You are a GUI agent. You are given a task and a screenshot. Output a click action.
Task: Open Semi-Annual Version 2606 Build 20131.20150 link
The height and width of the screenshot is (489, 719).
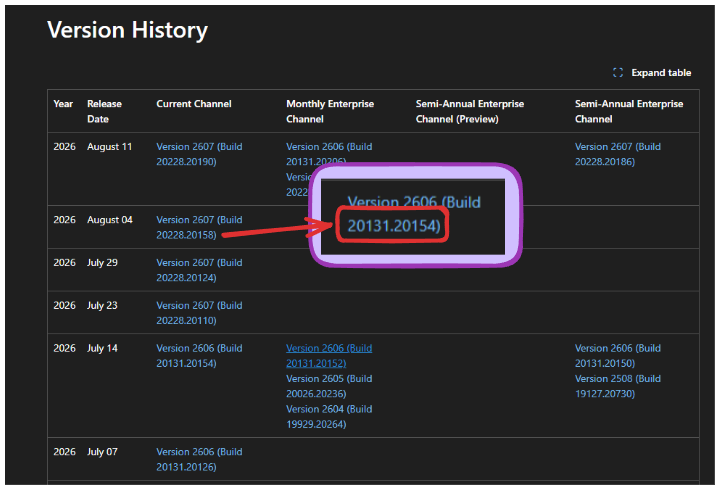618,356
